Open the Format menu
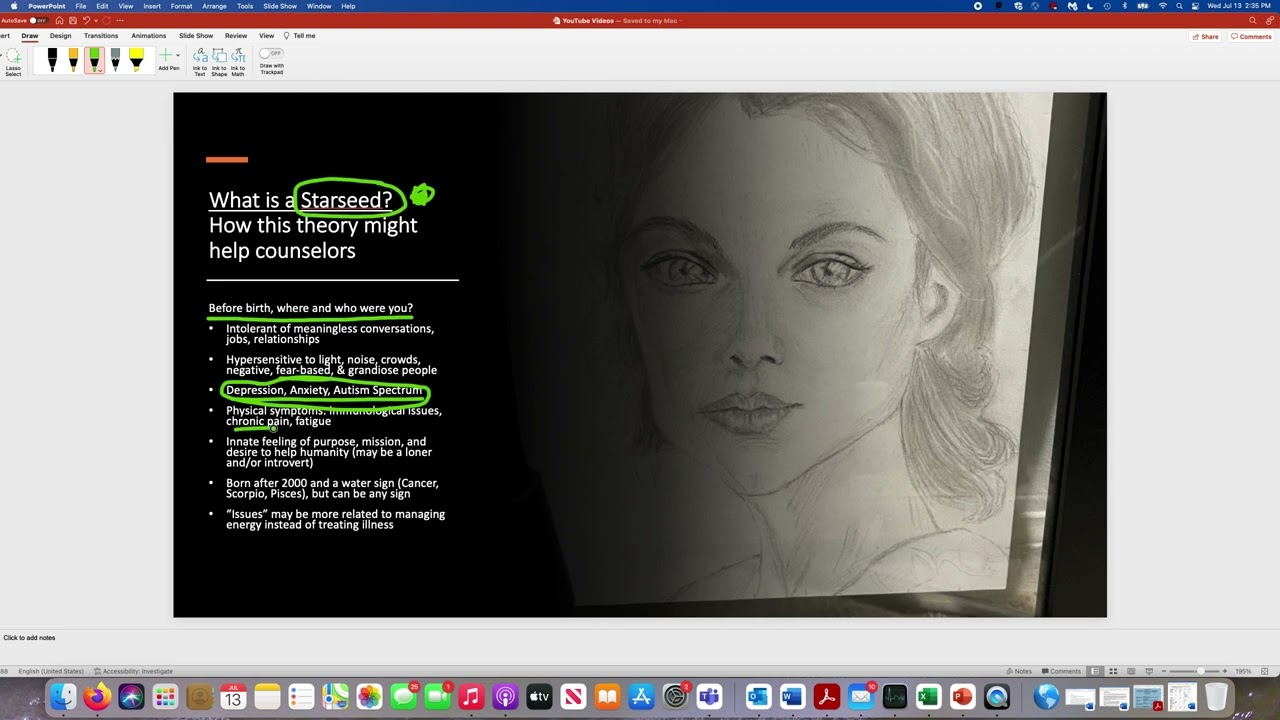 (x=181, y=6)
